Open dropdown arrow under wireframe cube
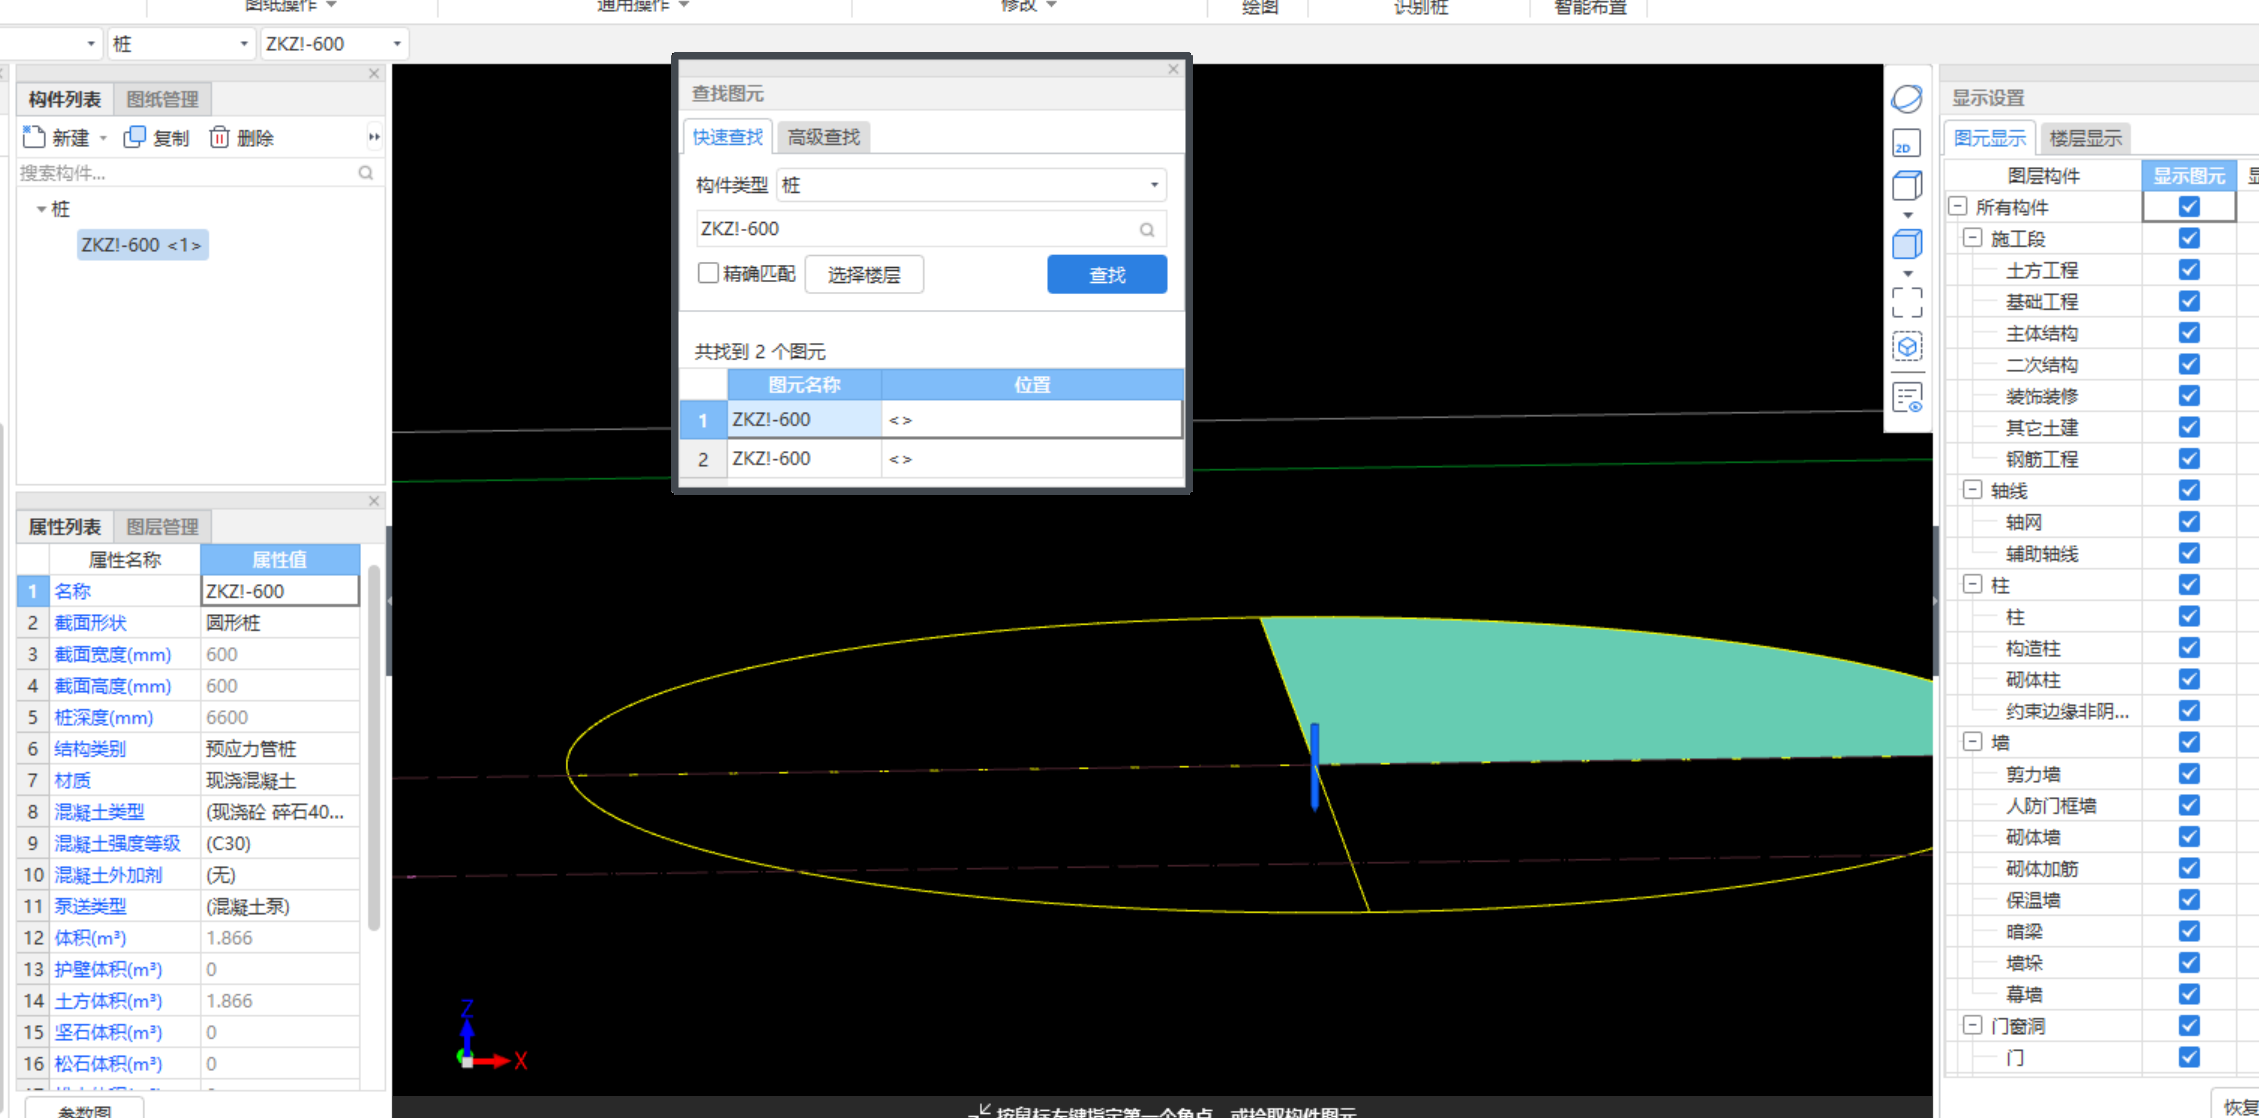The image size is (2259, 1118). pyautogui.click(x=1907, y=215)
